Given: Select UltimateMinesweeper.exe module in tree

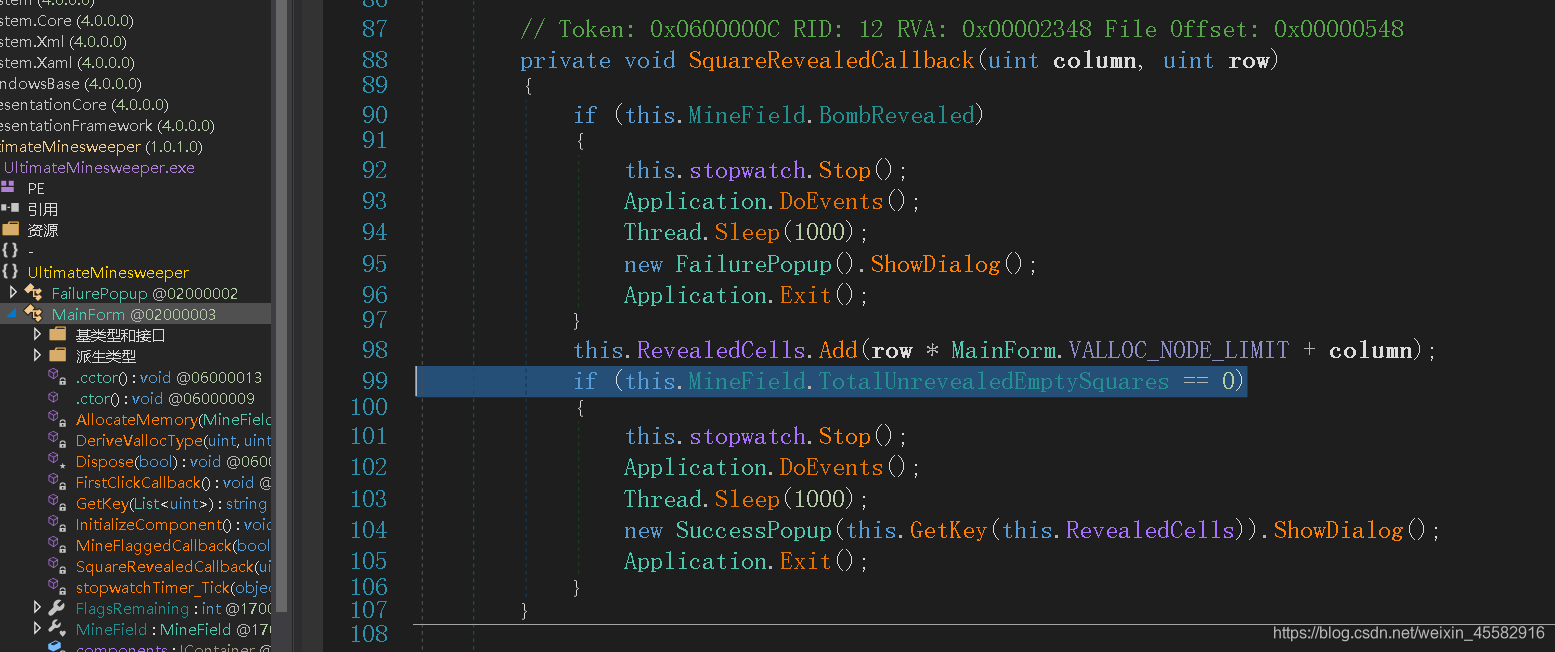Looking at the screenshot, I should pyautogui.click(x=99, y=167).
